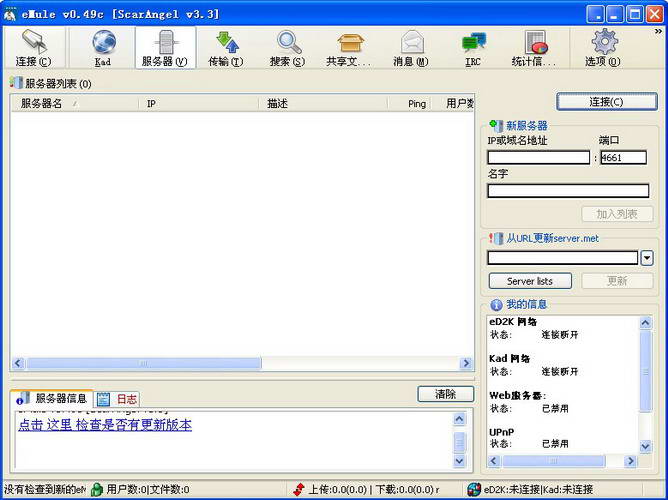Open the Options (选项) gear icon
The height and width of the screenshot is (500, 668).
point(603,47)
